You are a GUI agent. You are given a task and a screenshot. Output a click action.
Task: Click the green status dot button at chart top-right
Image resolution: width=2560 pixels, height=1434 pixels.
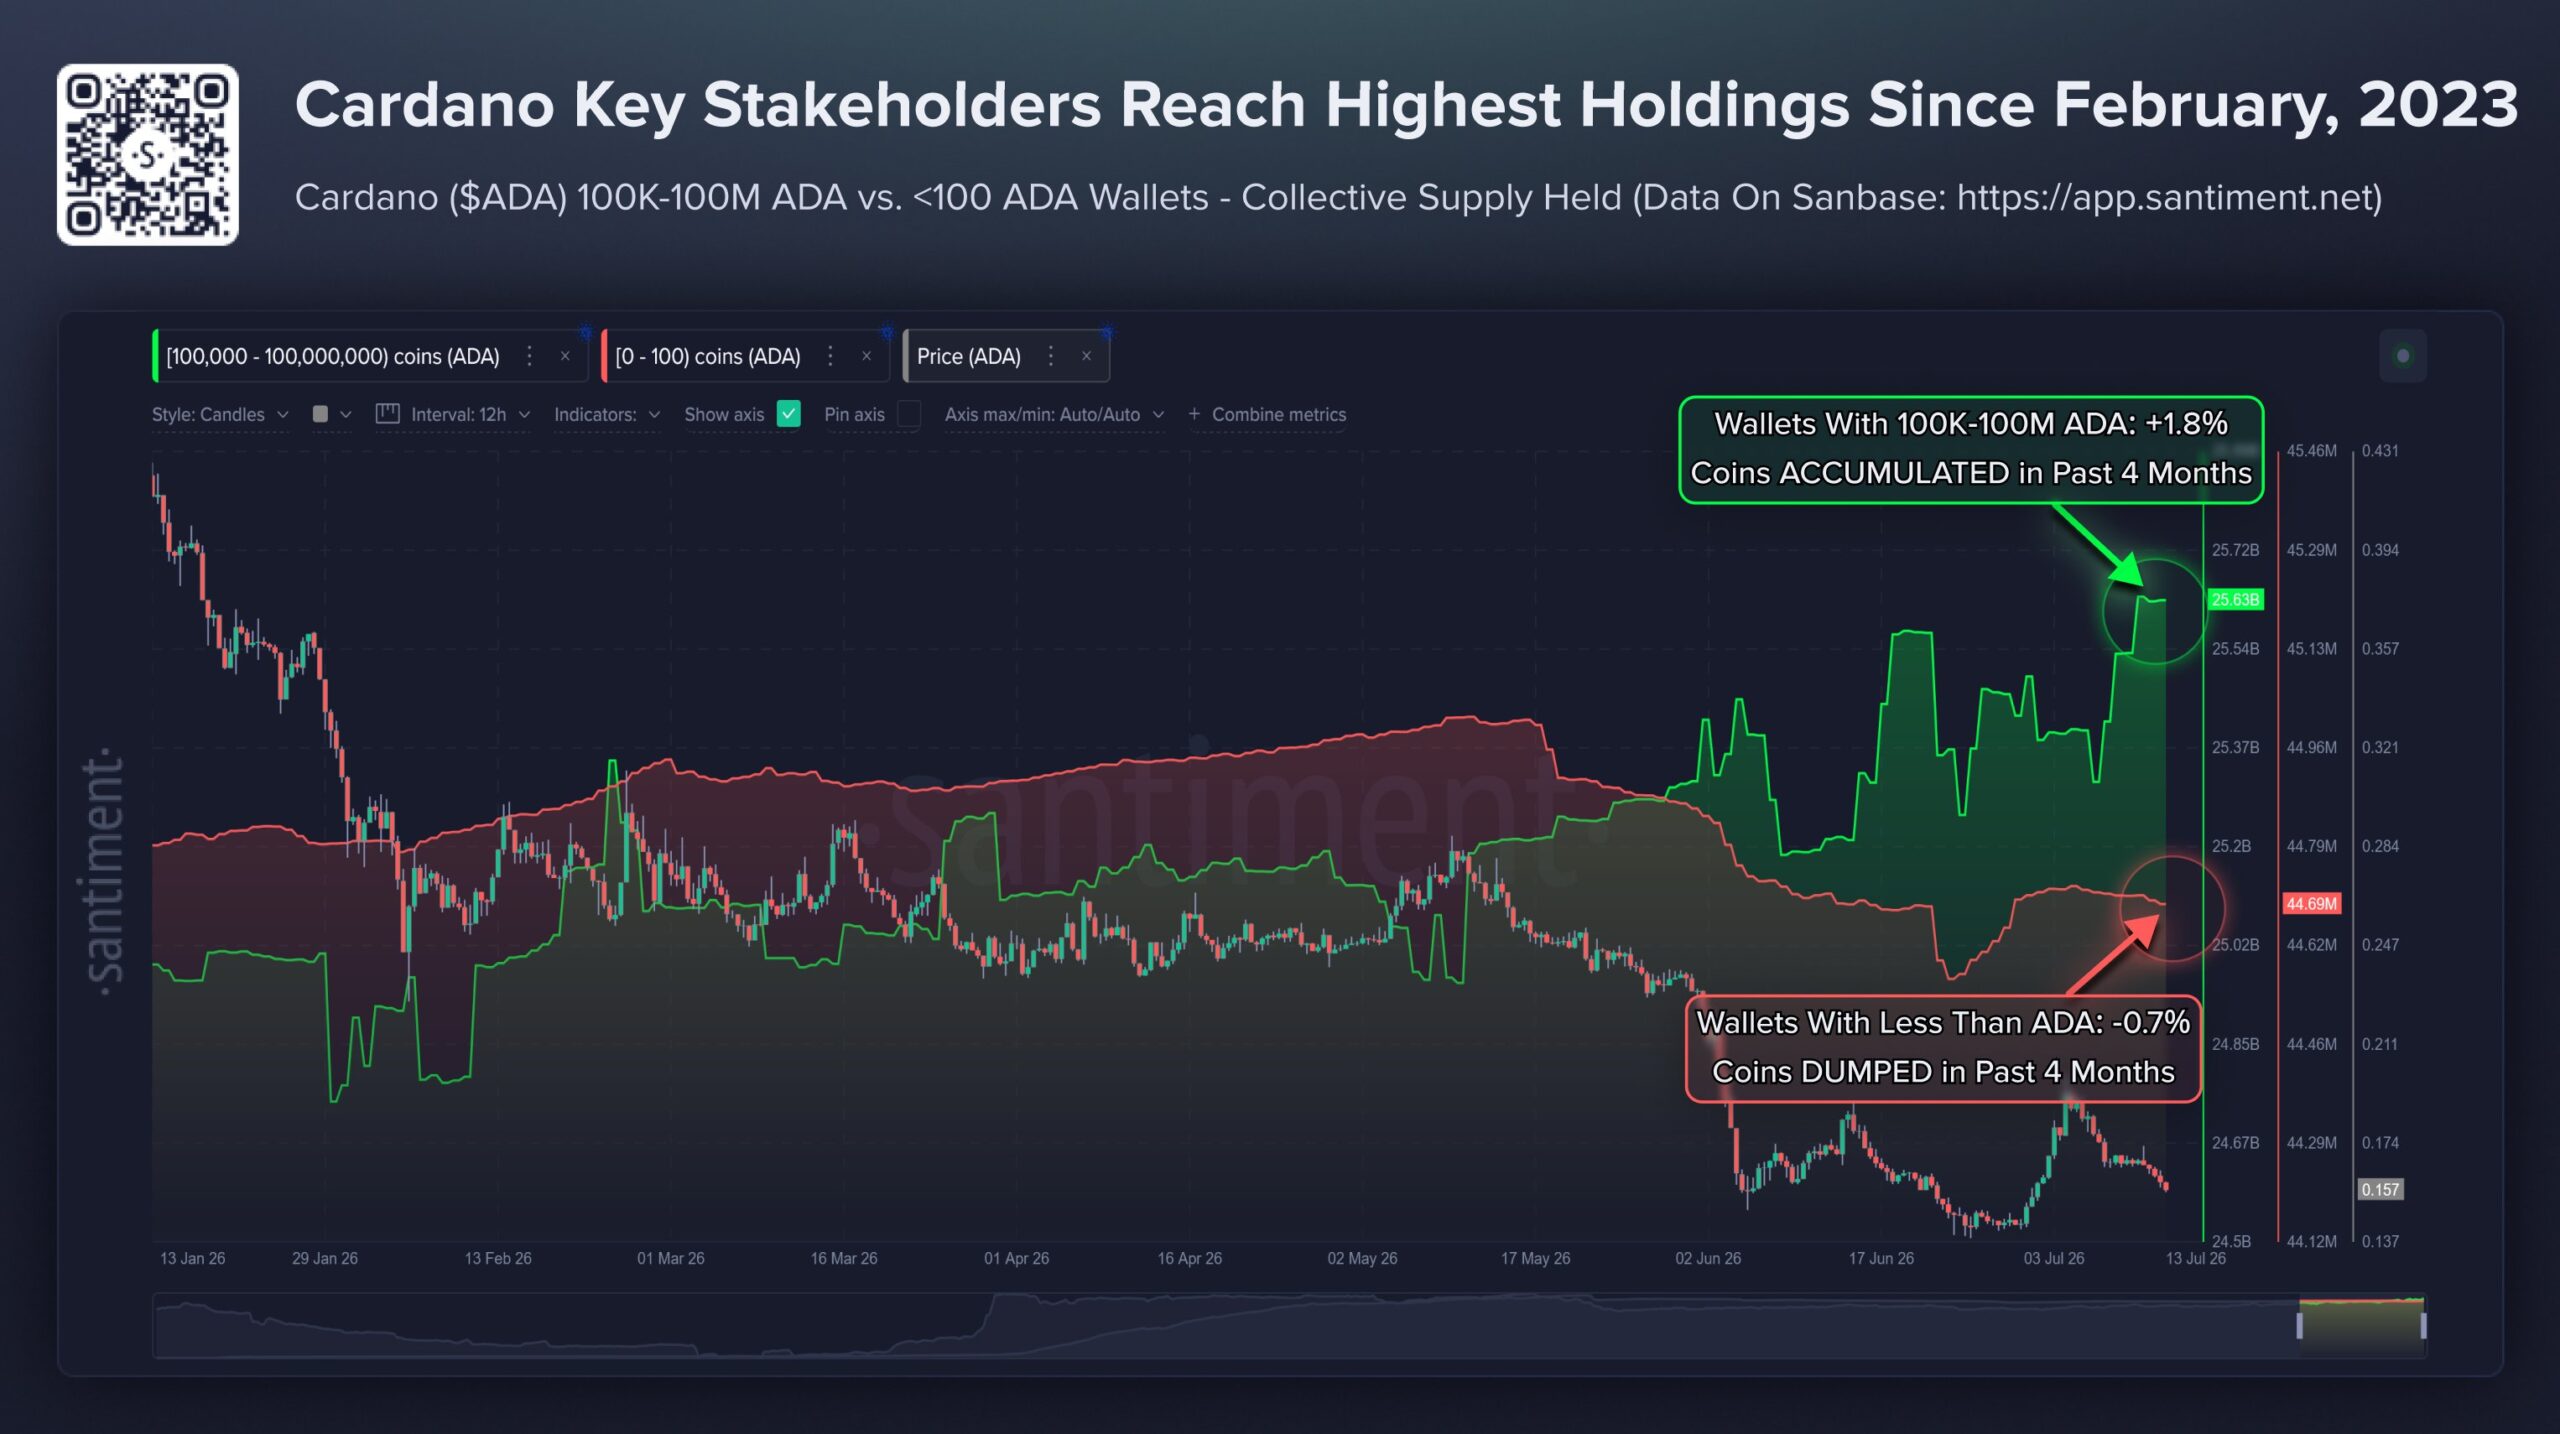[2403, 356]
